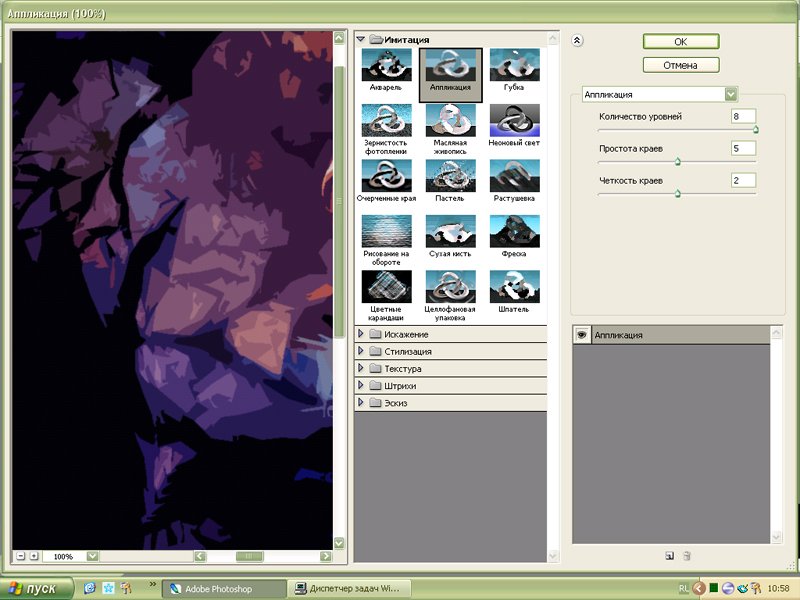The height and width of the screenshot is (600, 800).
Task: Open the 100% zoom level dropdown
Action: tap(93, 556)
